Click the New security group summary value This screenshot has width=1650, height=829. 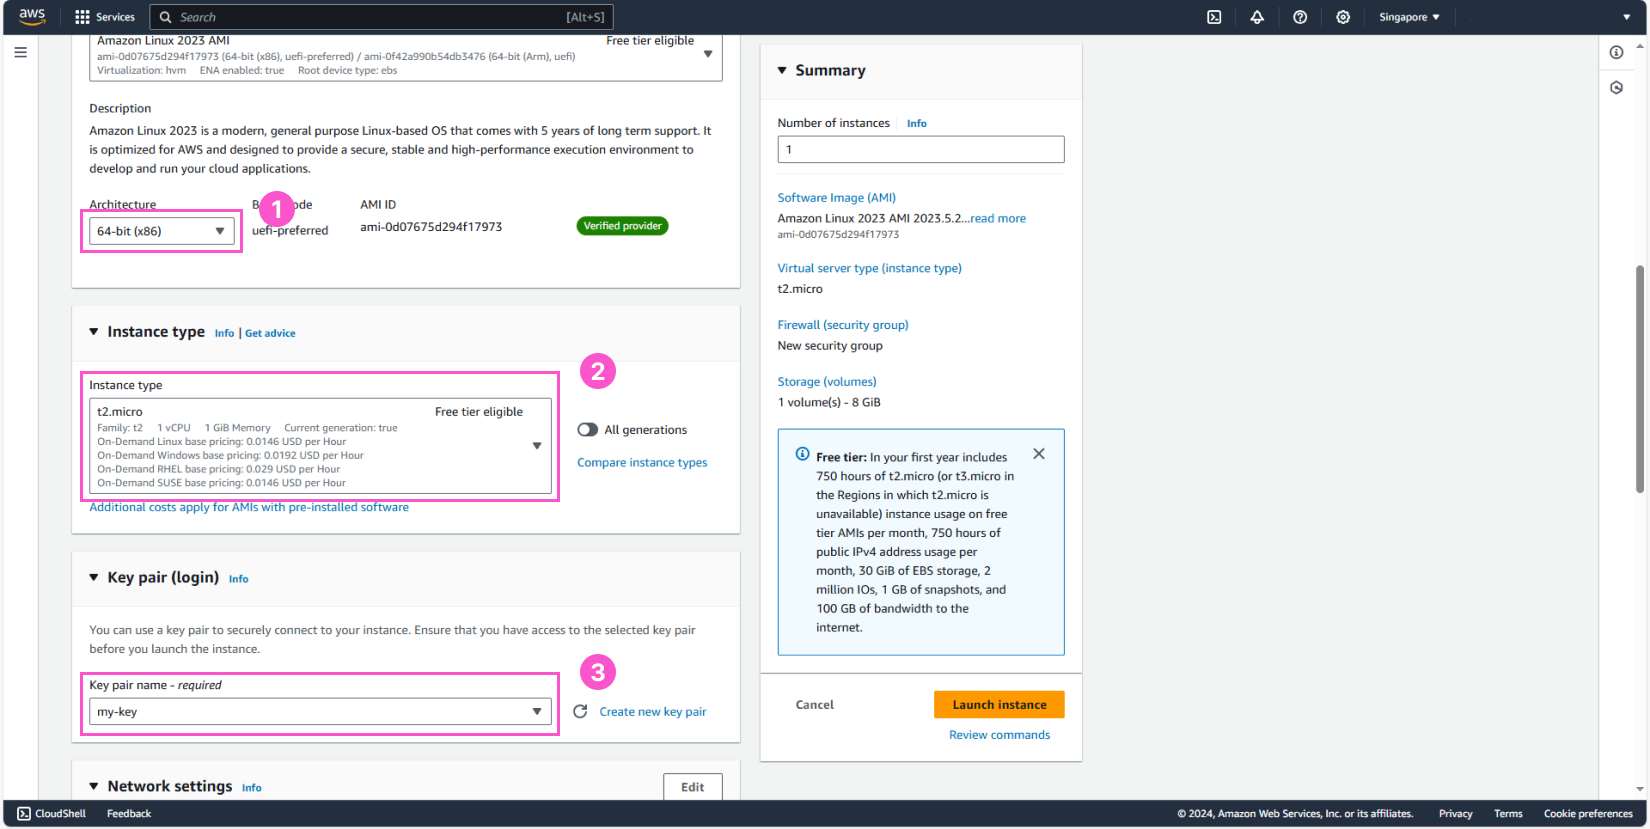pos(830,346)
